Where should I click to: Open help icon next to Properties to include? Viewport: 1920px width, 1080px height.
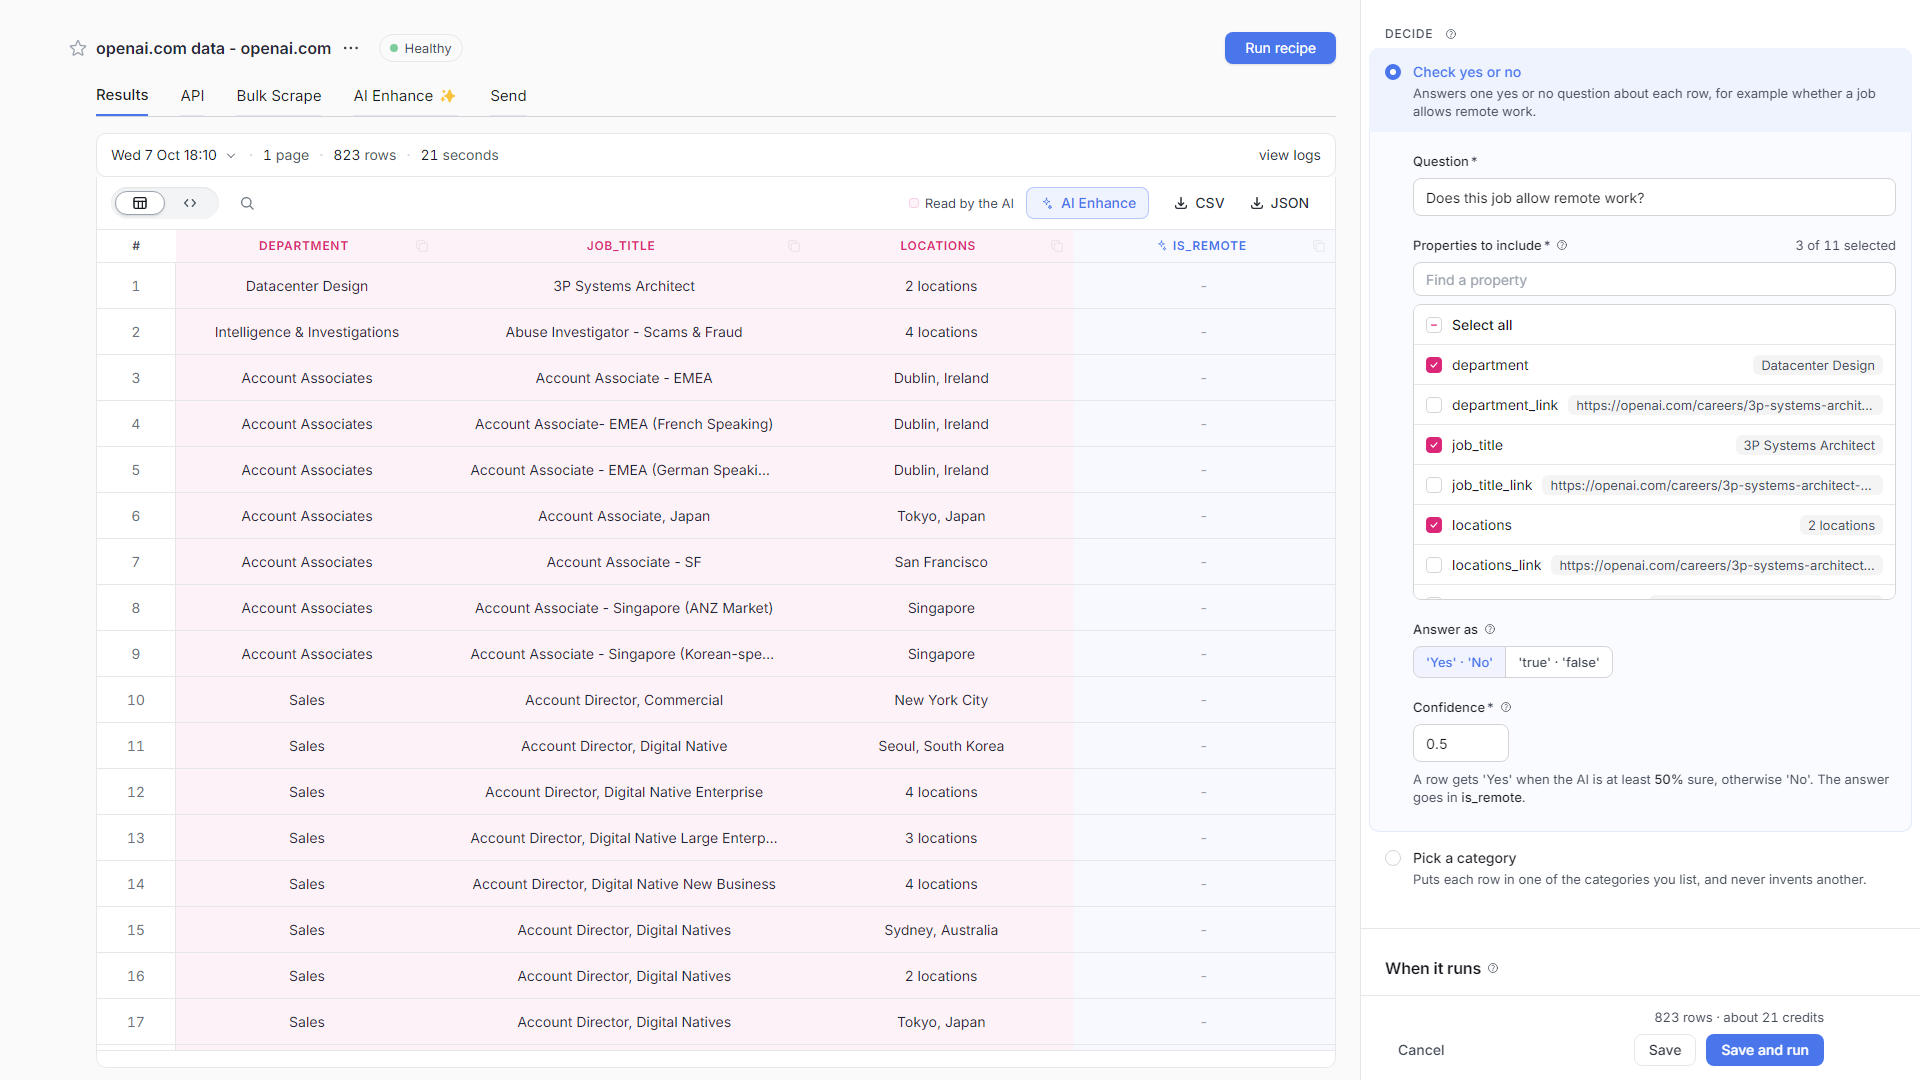click(1562, 245)
